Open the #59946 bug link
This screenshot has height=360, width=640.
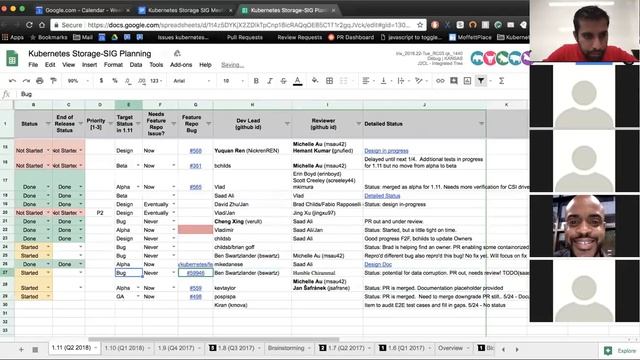click(196, 273)
